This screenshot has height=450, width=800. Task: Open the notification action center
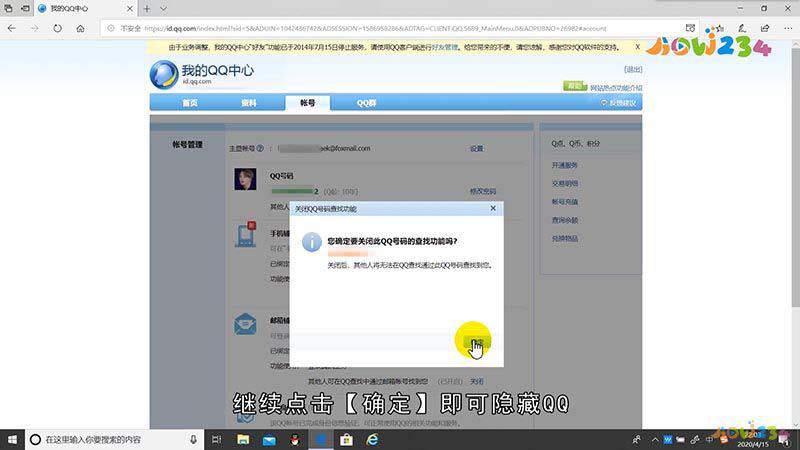pos(784,439)
